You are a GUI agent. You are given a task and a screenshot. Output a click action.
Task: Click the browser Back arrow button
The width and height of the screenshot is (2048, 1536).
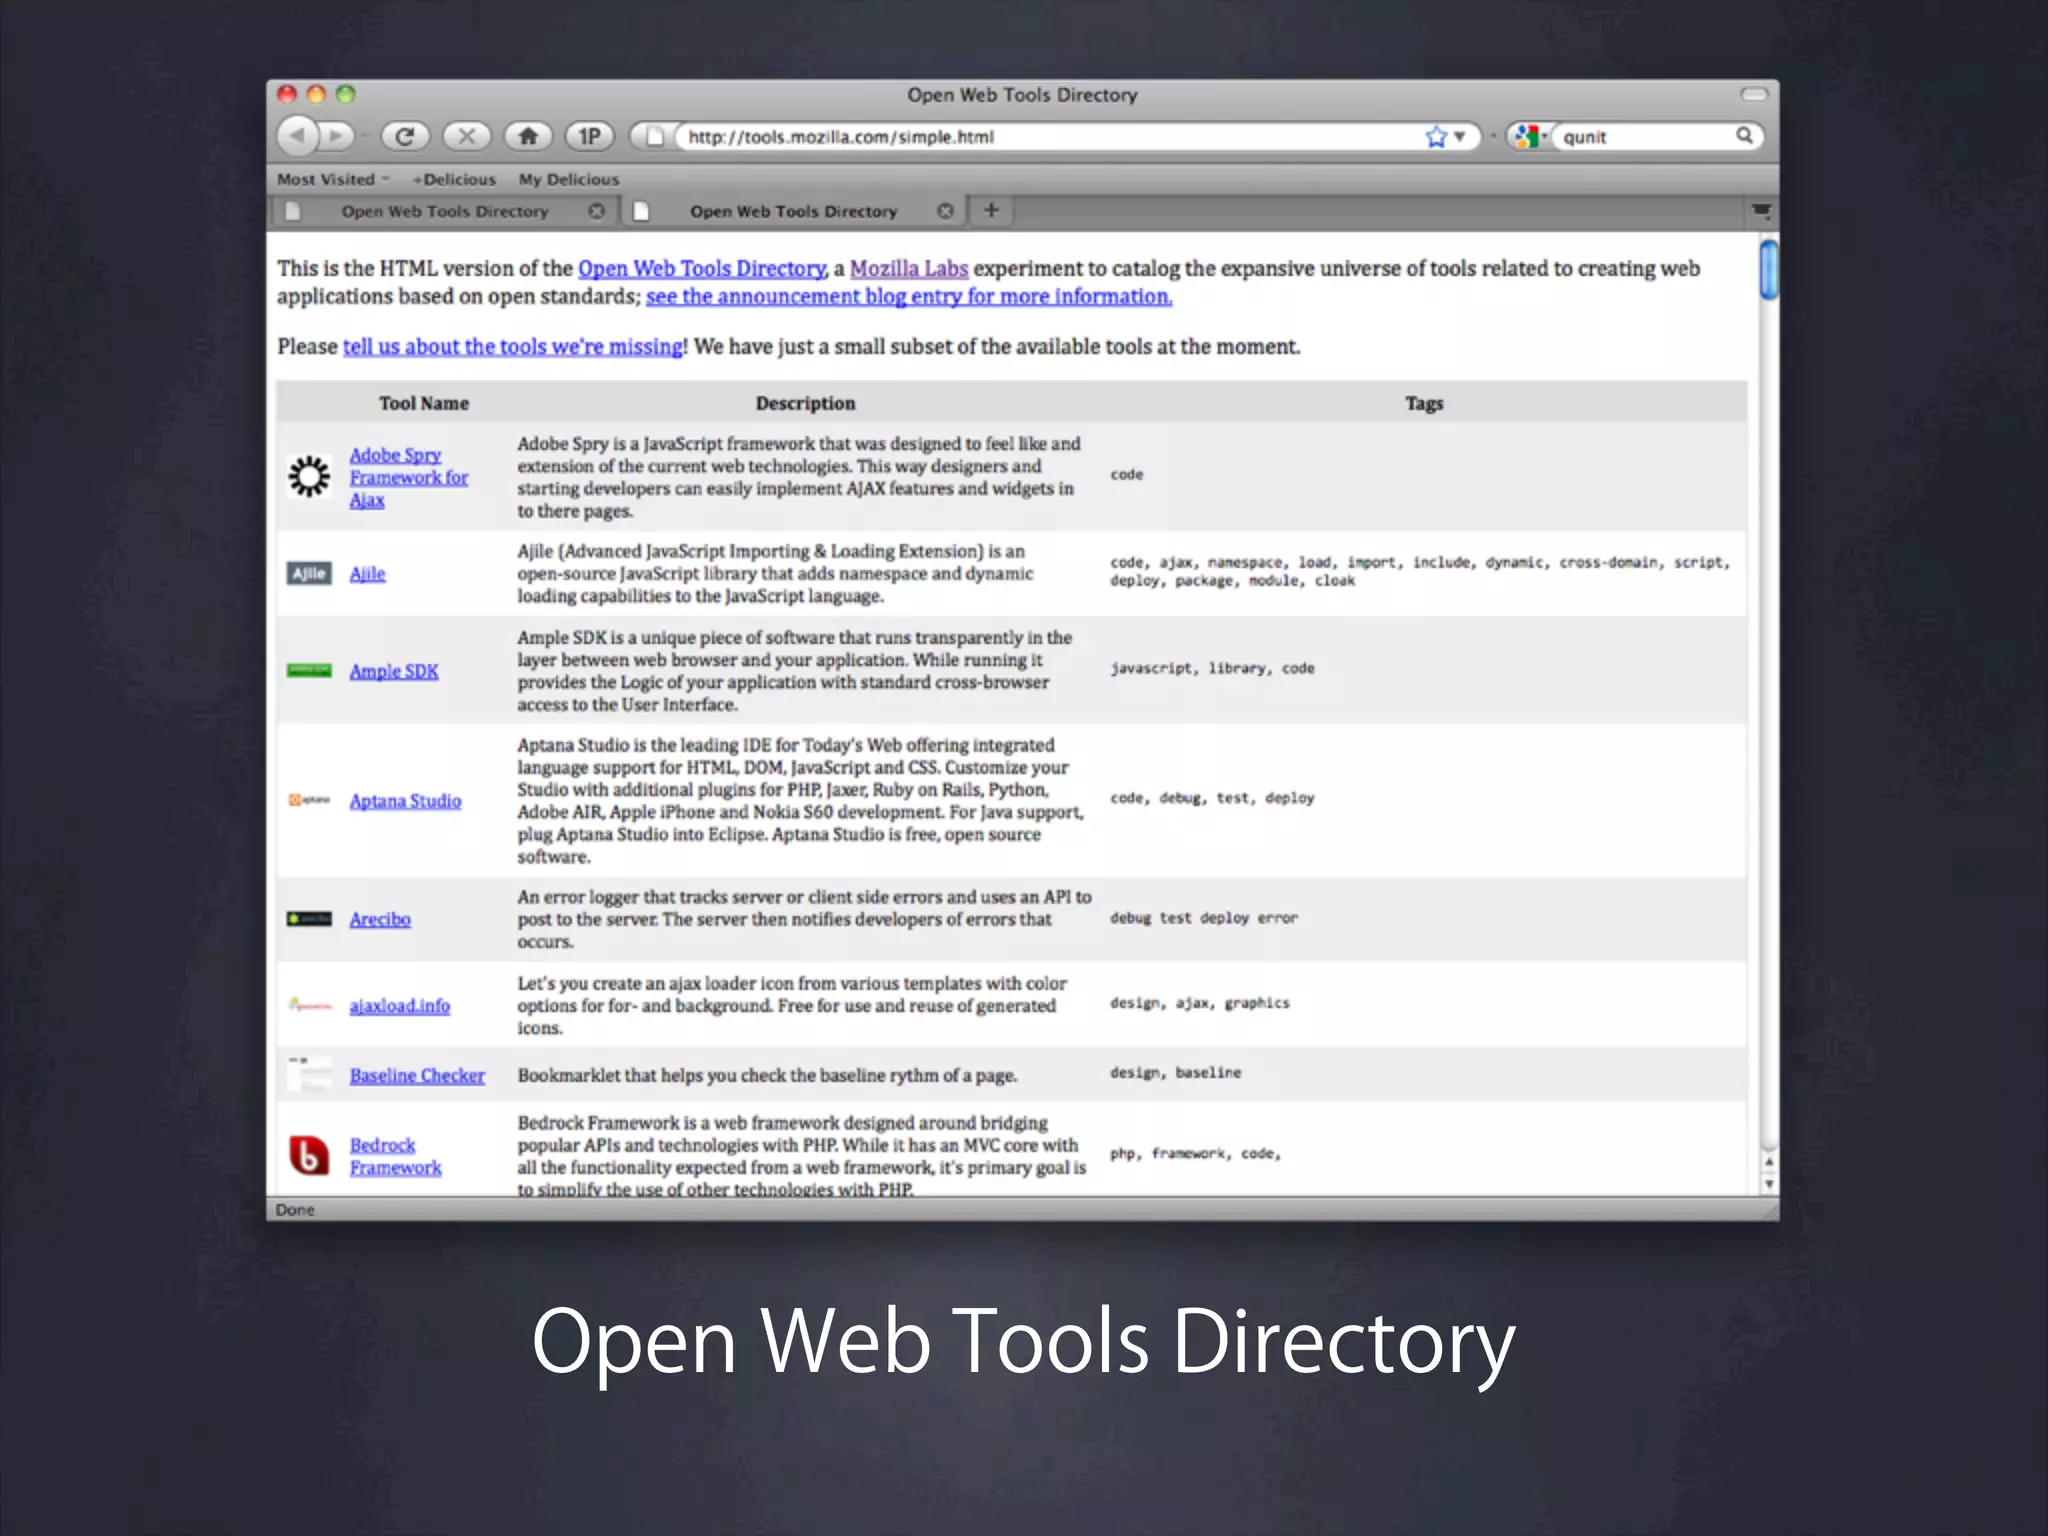point(298,135)
